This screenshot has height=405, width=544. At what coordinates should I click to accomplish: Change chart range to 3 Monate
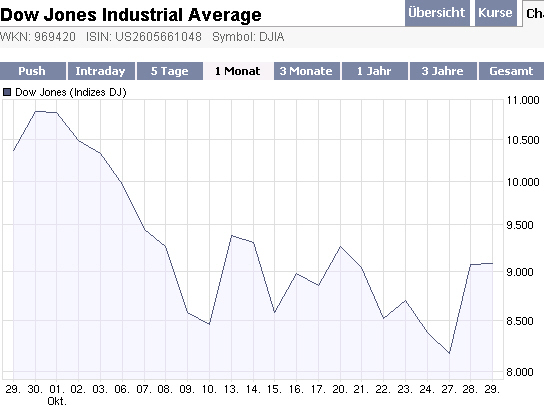click(306, 71)
